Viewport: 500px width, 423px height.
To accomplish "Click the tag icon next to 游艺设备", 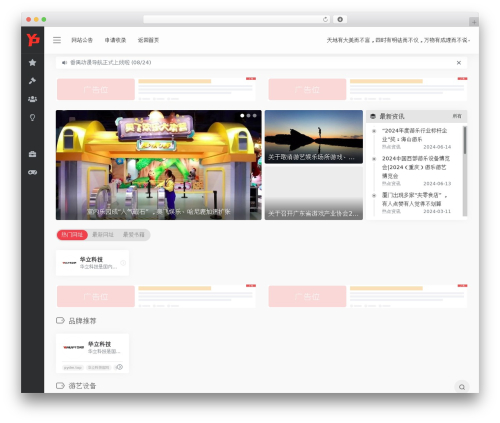I will click(60, 386).
